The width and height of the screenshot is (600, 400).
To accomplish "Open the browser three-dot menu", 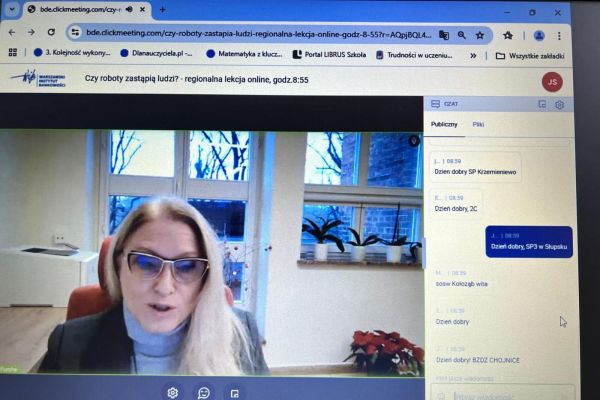I will pos(559,36).
